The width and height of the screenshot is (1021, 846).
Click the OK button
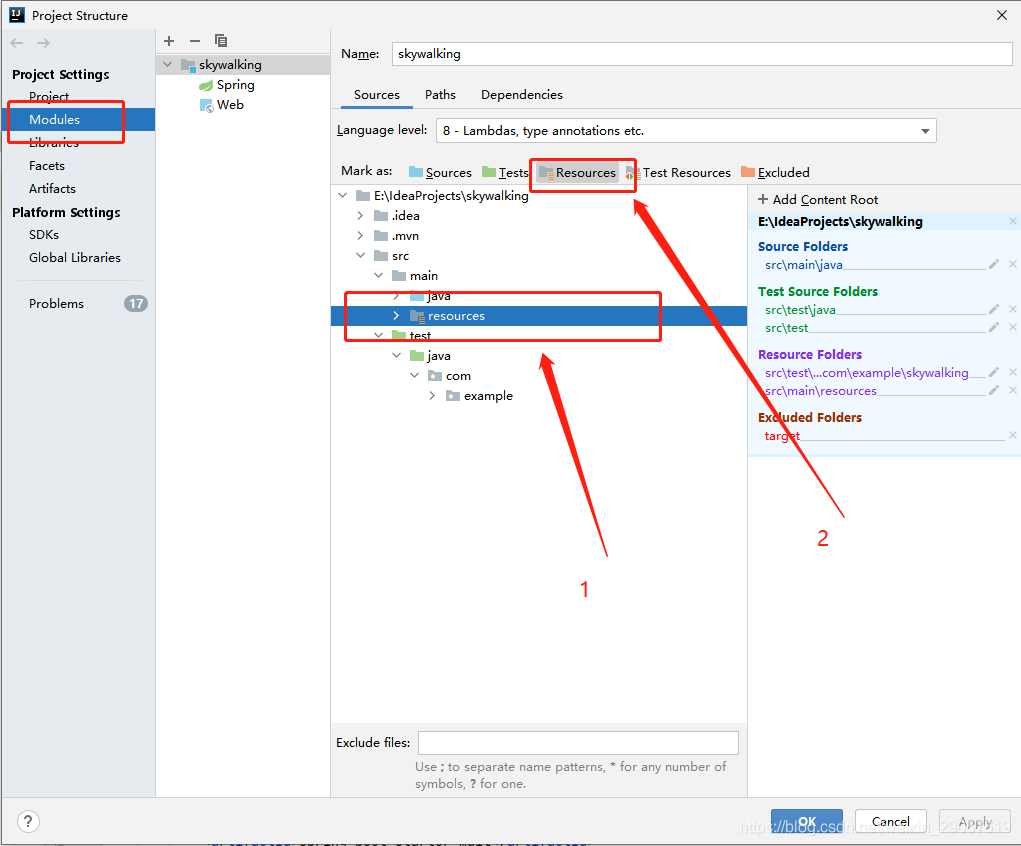(x=807, y=821)
